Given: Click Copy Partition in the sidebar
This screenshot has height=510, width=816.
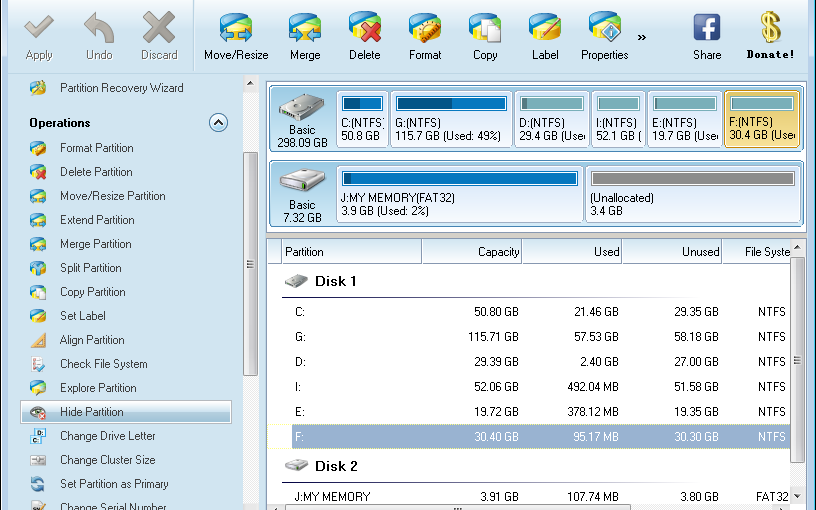Looking at the screenshot, I should click(x=78, y=291).
